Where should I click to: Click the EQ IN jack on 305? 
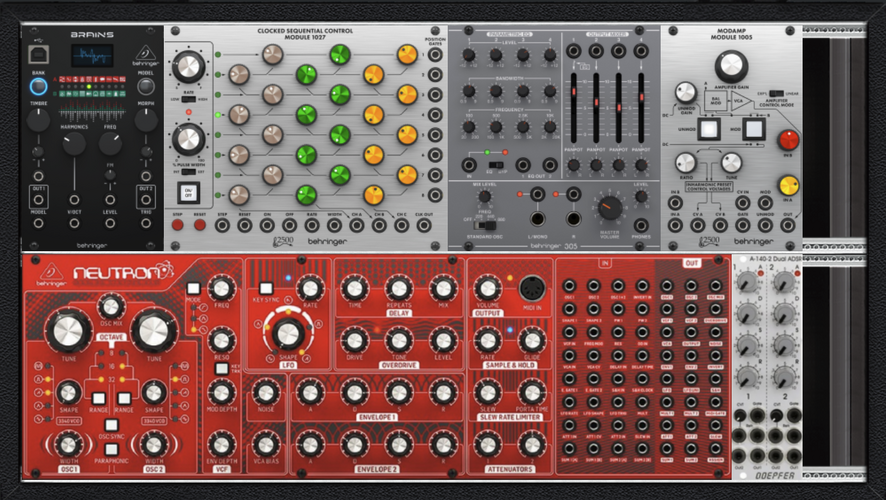[468, 165]
